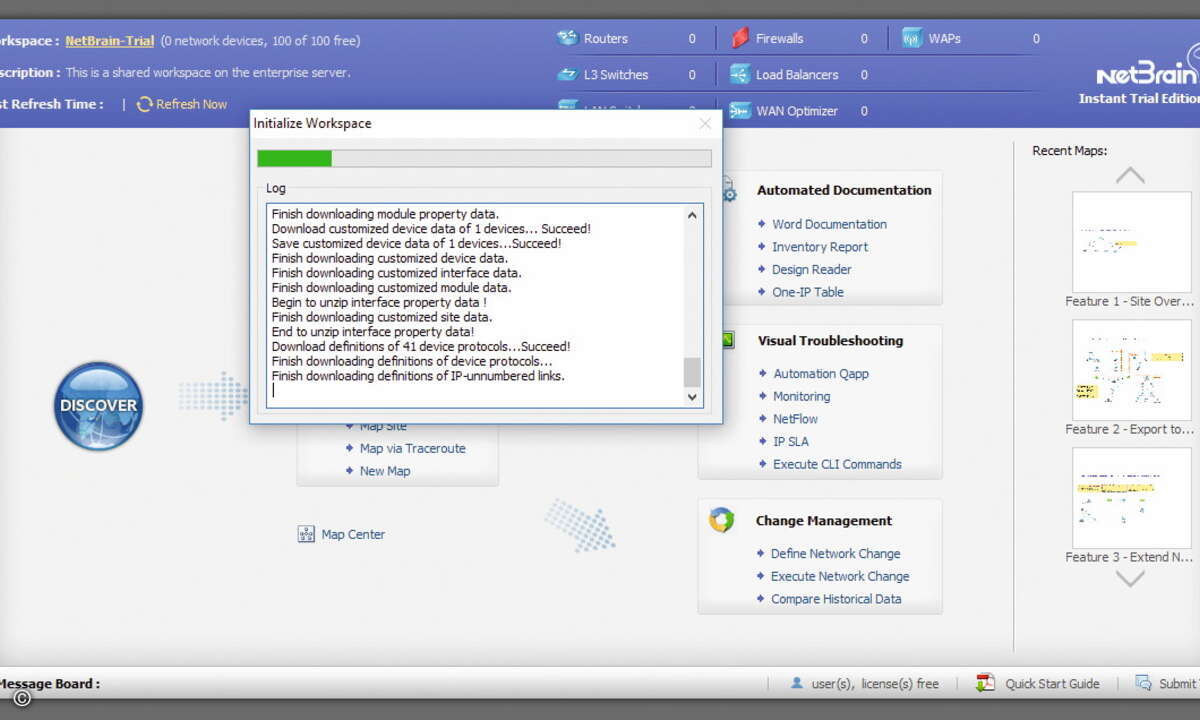Viewport: 1200px width, 720px height.
Task: Open NetFlow troubleshooting
Action: (795, 419)
